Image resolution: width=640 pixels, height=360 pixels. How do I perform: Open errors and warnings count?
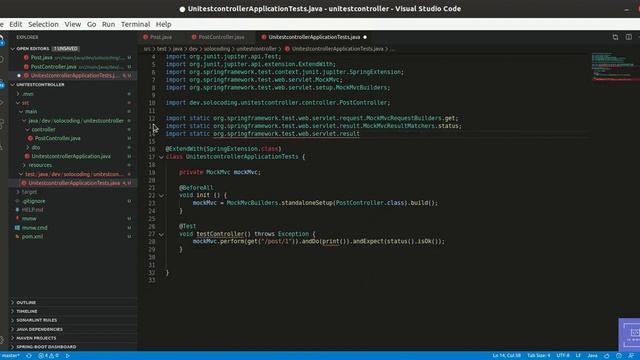point(49,356)
